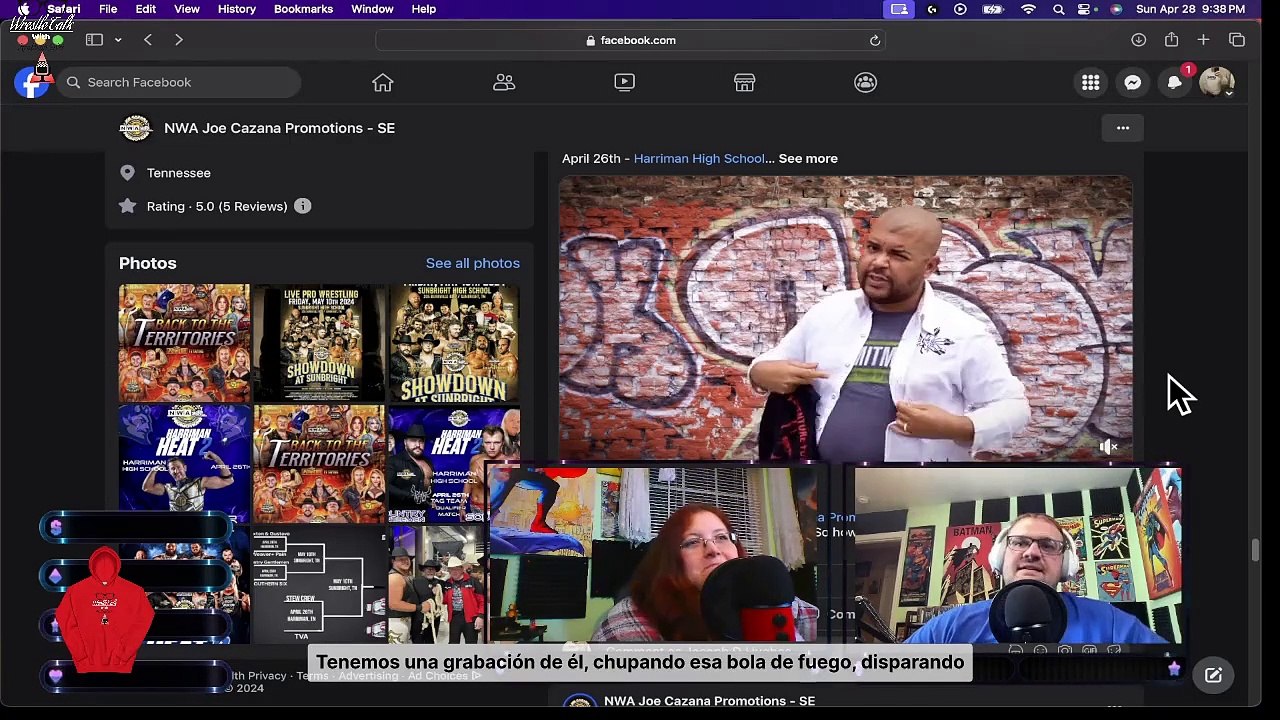1280x720 pixels.
Task: Open the Friends icon
Action: coord(504,82)
